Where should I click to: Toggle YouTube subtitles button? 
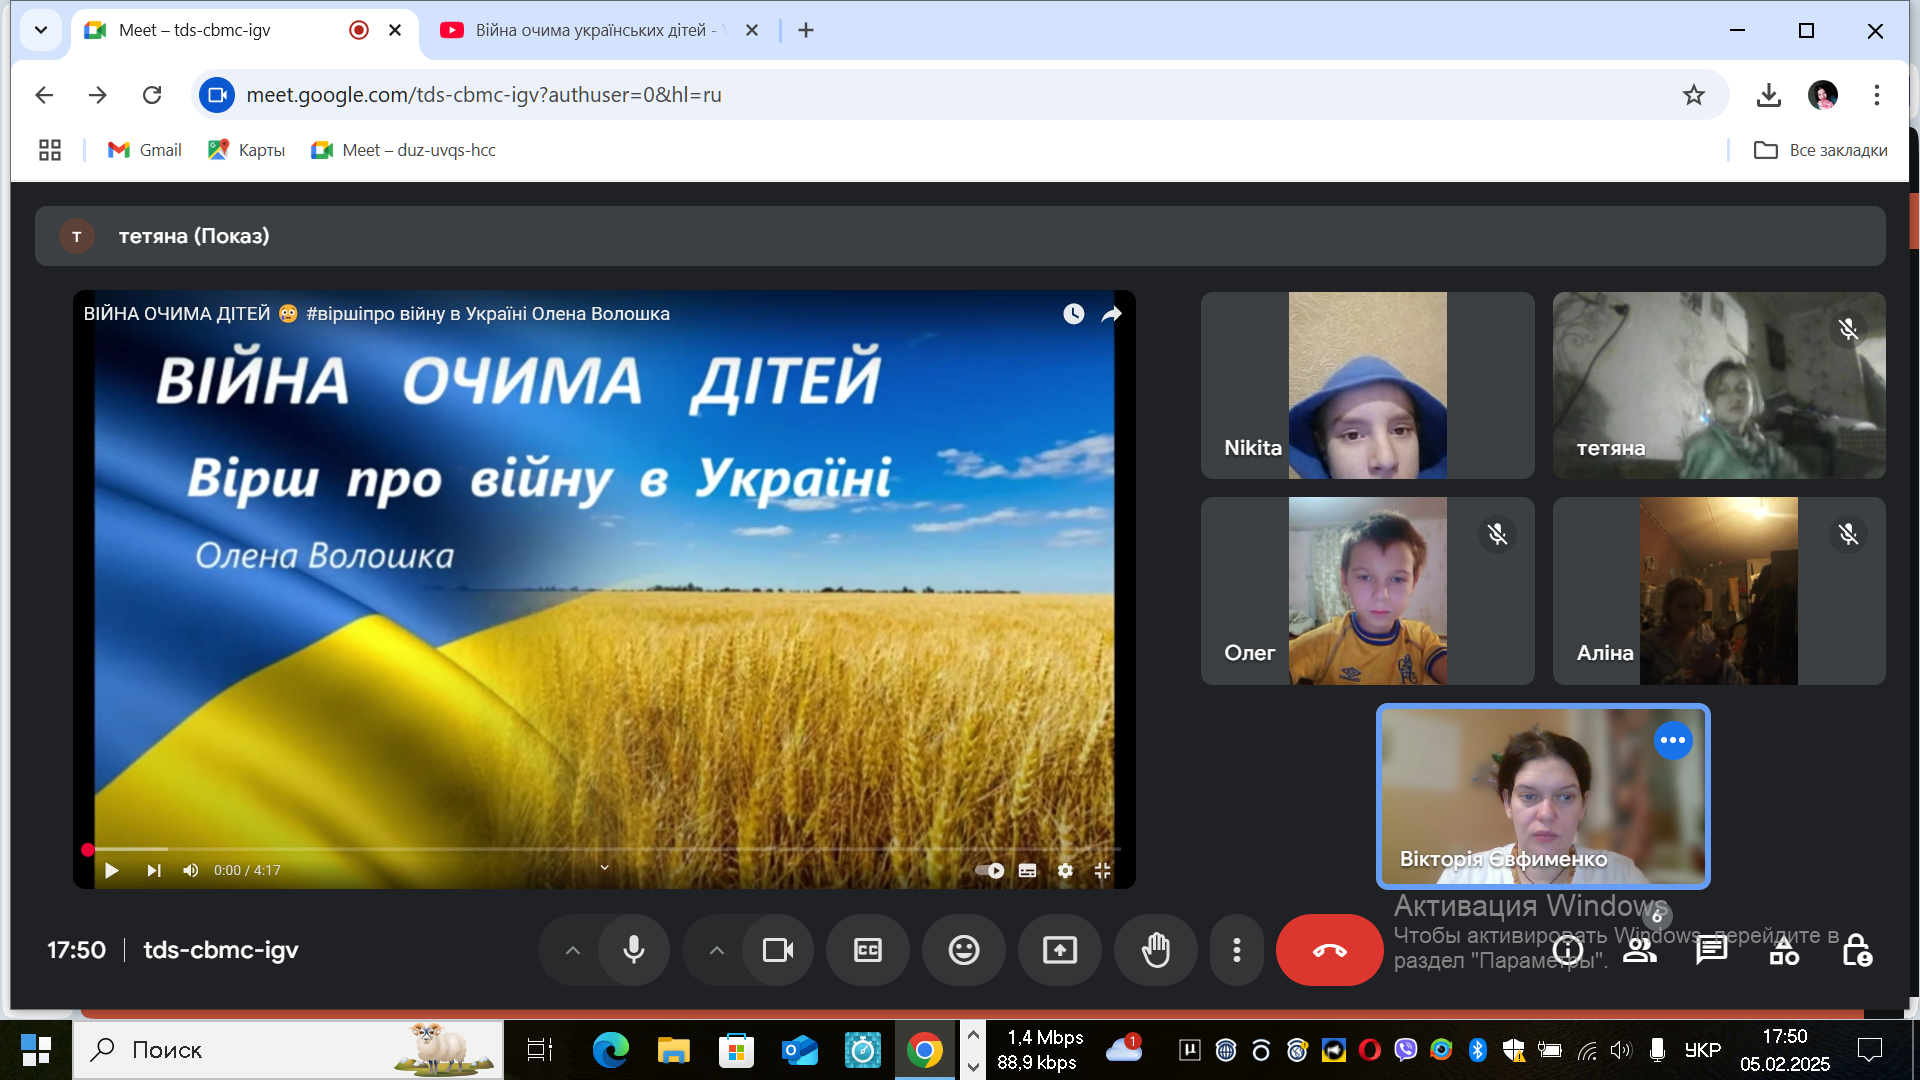tap(1027, 871)
